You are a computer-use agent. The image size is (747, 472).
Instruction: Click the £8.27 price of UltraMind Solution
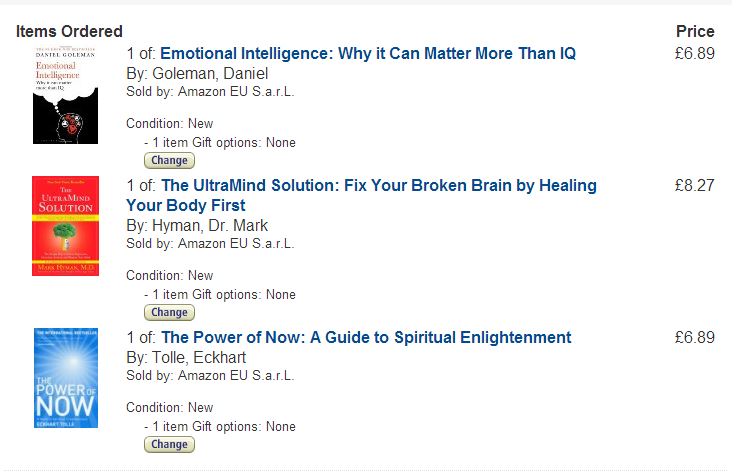click(695, 185)
